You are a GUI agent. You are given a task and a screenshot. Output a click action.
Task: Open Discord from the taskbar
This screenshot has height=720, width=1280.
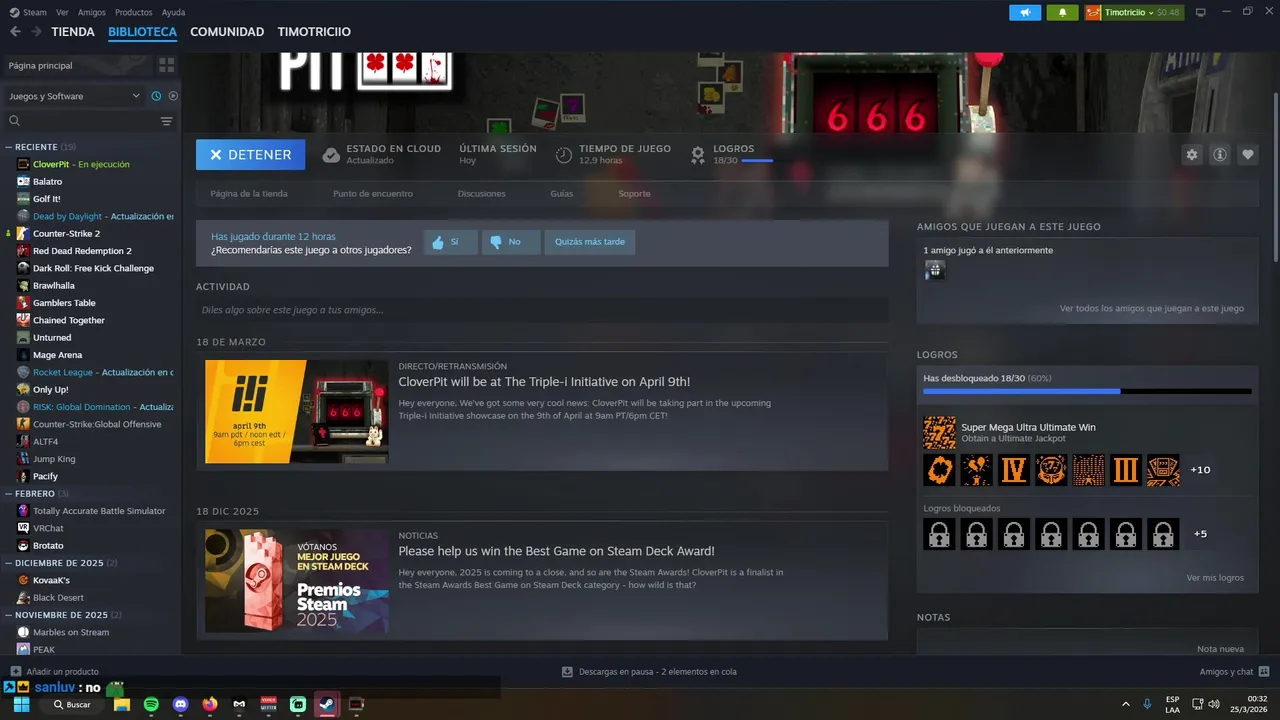click(180, 704)
